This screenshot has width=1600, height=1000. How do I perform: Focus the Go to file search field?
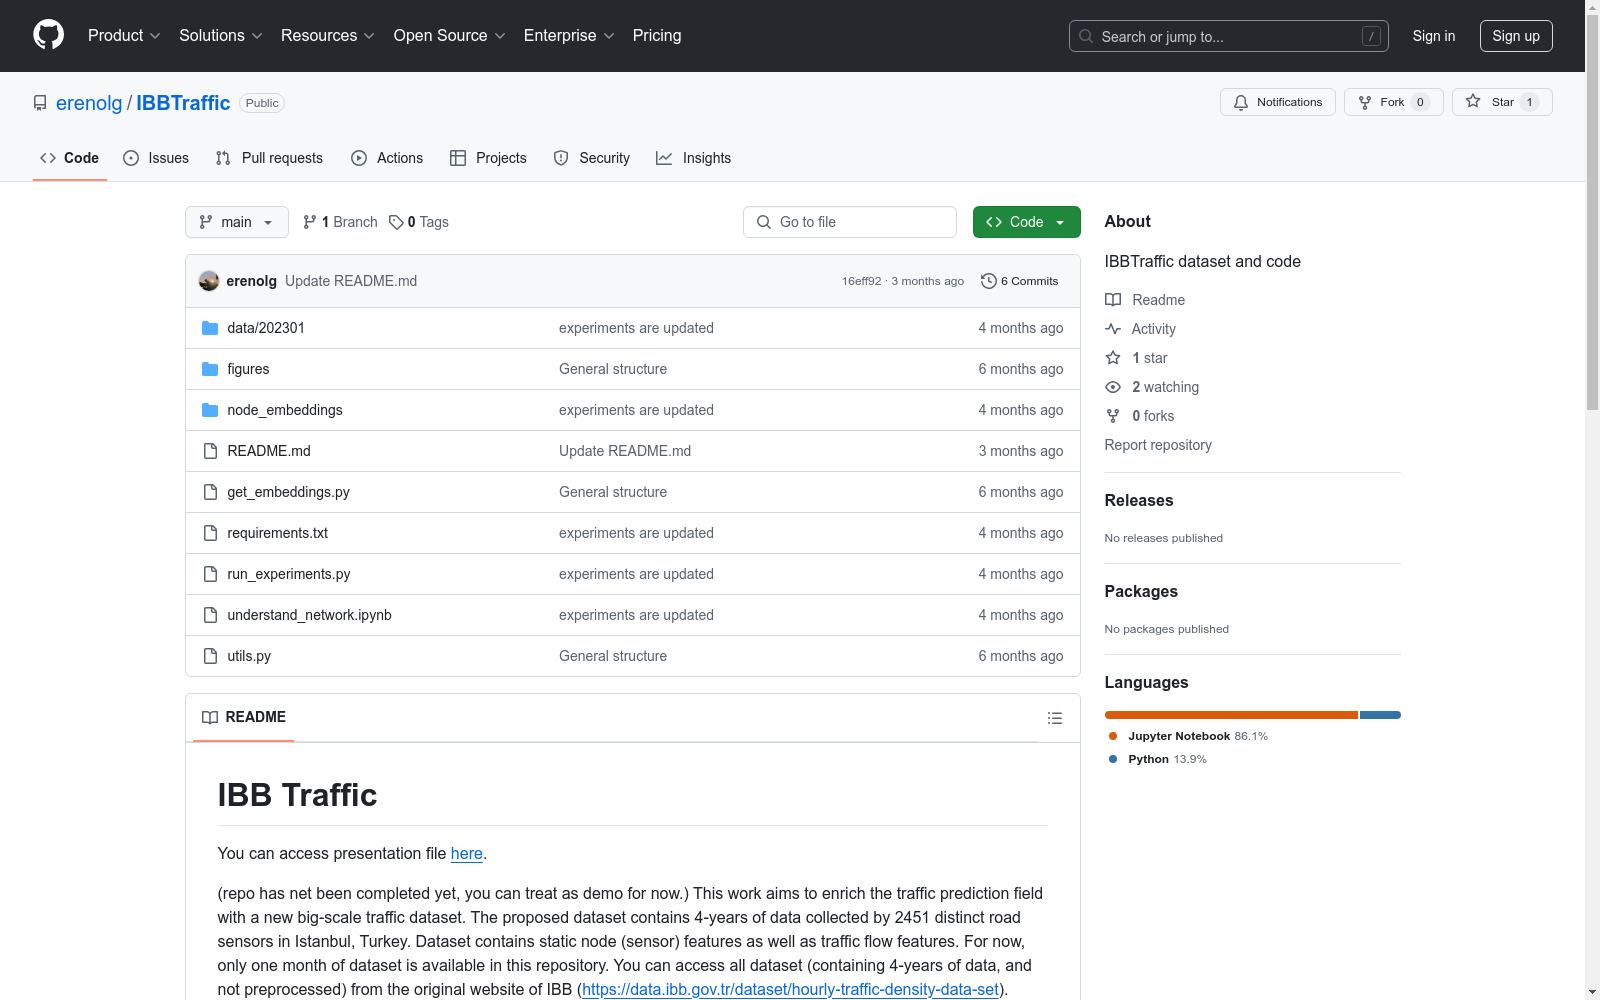(850, 222)
